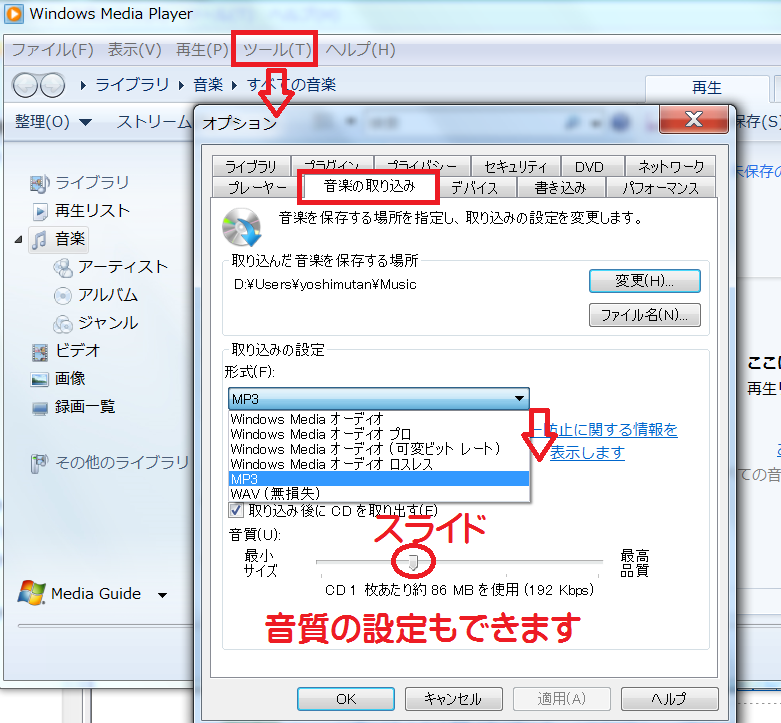Collapse the Music (音楽) tree node

19,240
